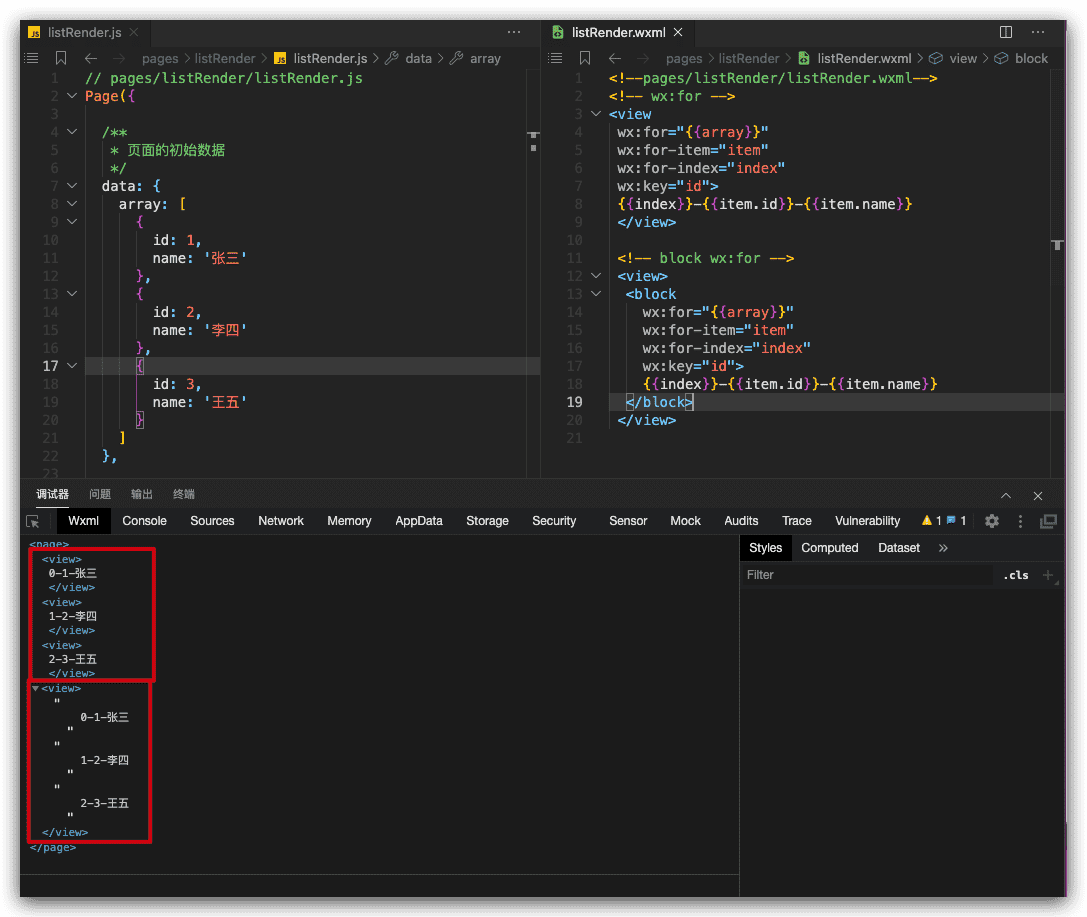The image size is (1087, 917).
Task: Toggle the .cls class editor
Action: click(1016, 575)
